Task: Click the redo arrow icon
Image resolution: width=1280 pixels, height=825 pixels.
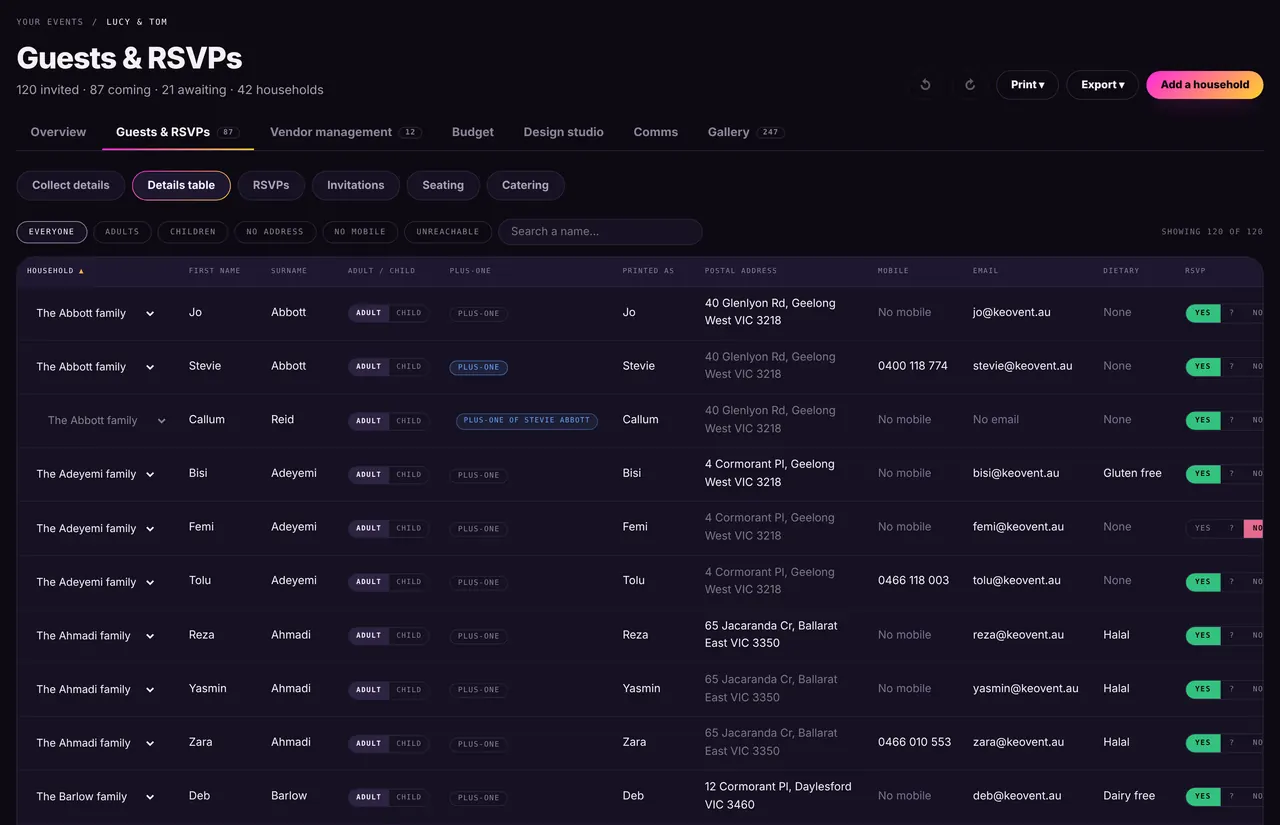Action: coord(970,85)
